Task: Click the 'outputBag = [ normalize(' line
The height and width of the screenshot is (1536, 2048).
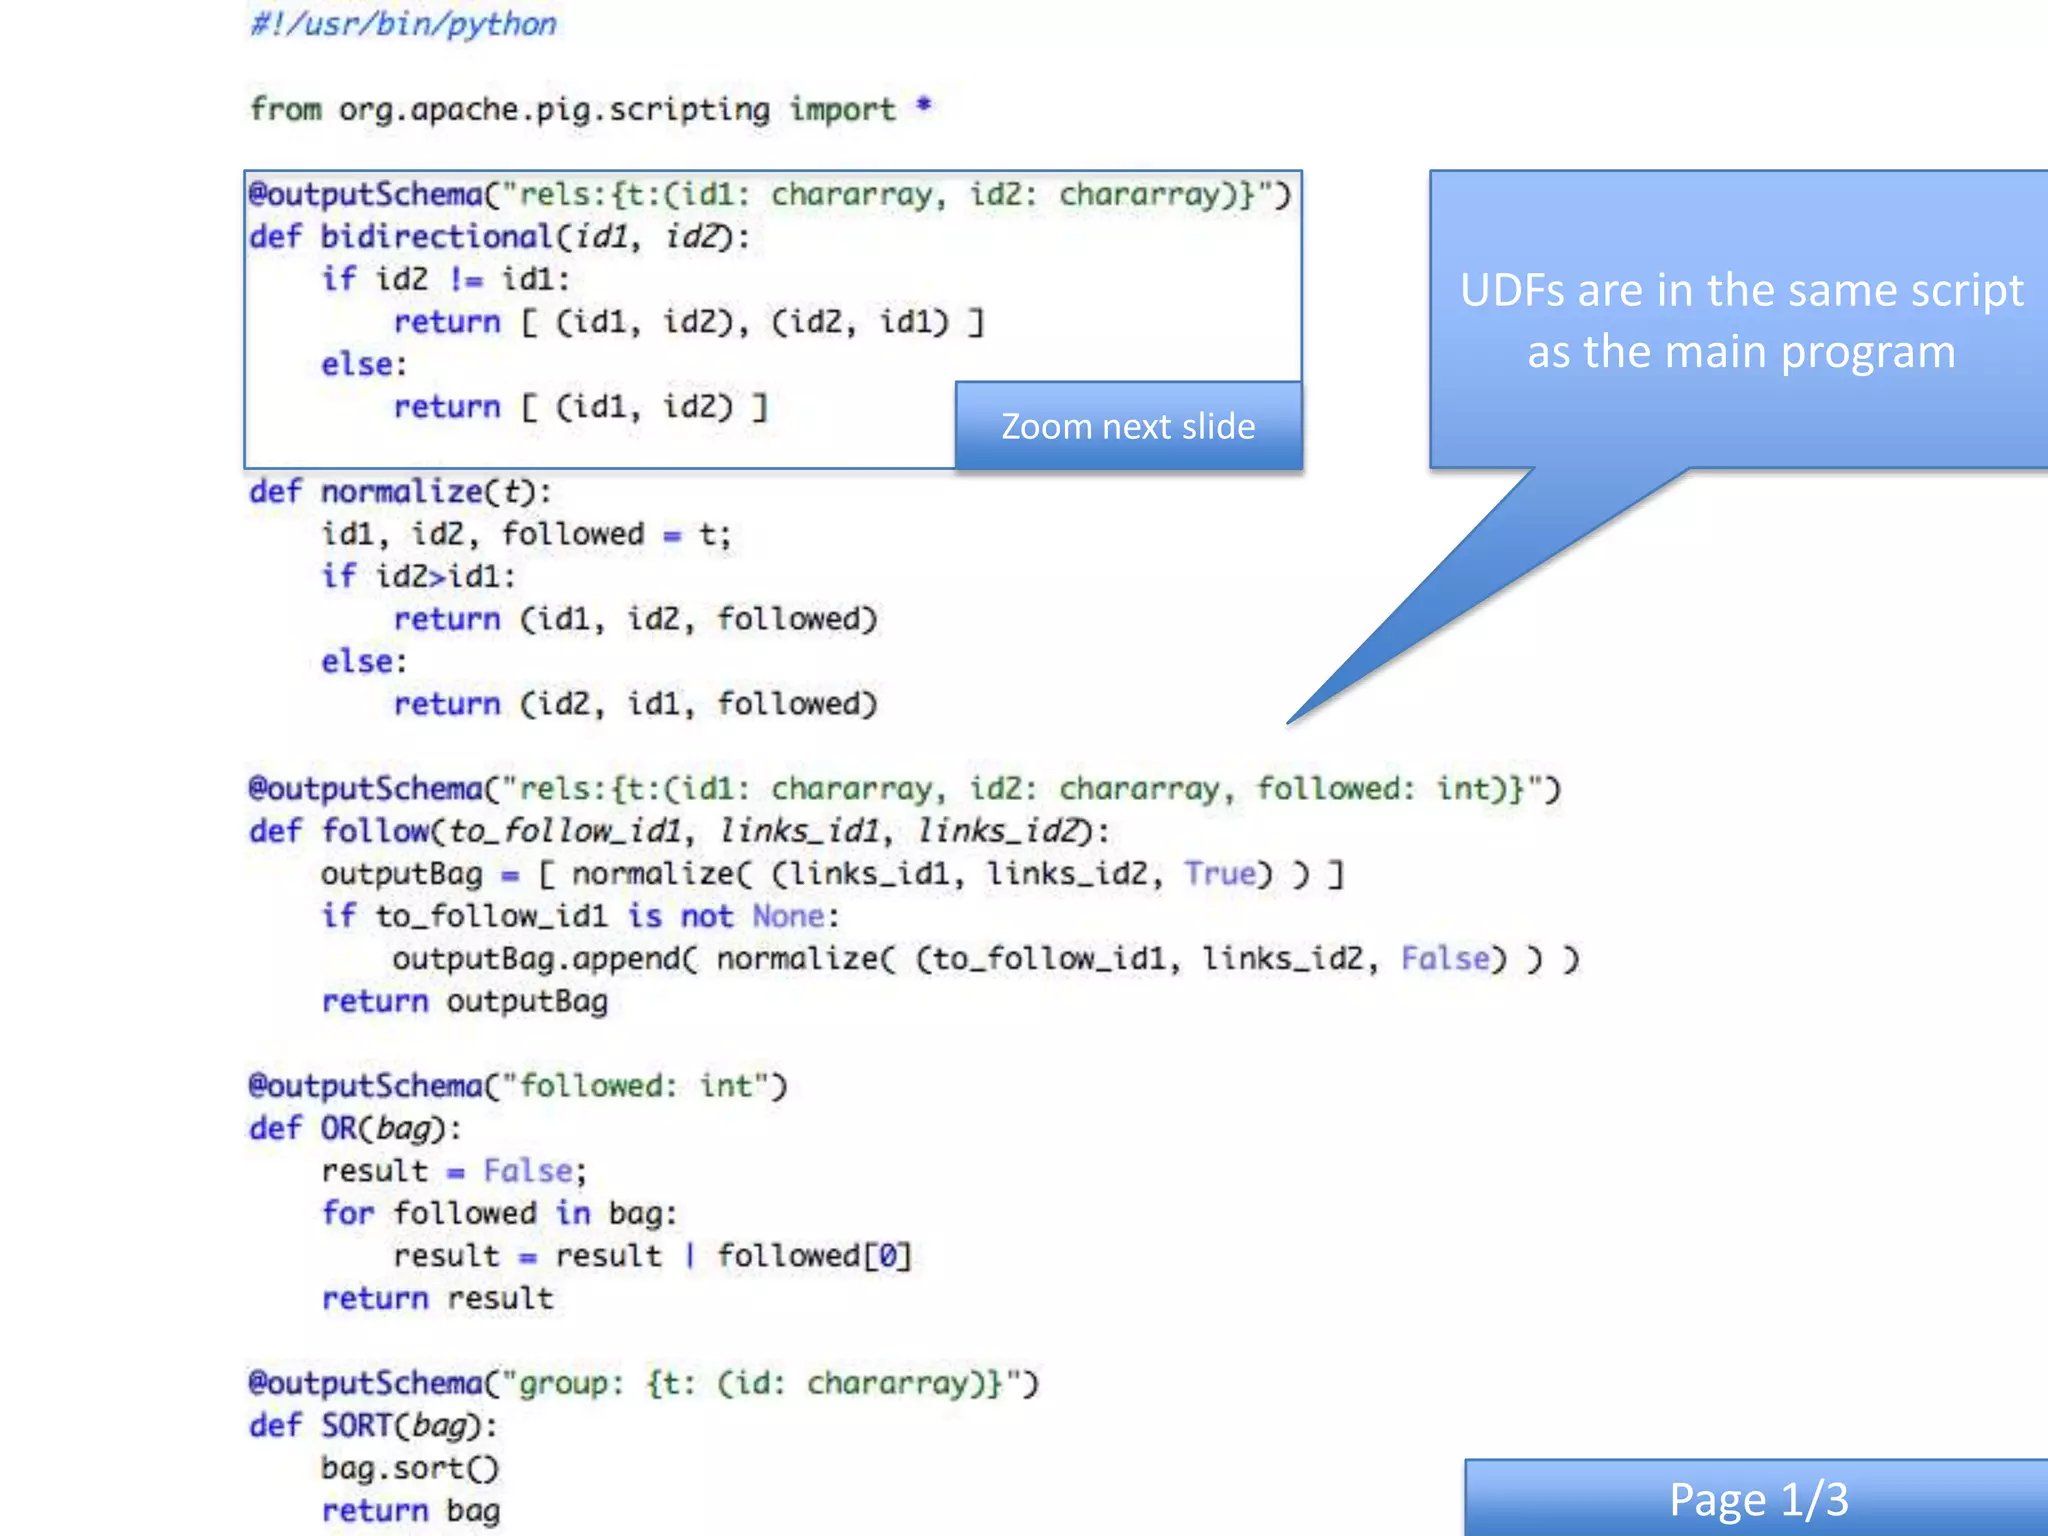Action: (x=832, y=875)
